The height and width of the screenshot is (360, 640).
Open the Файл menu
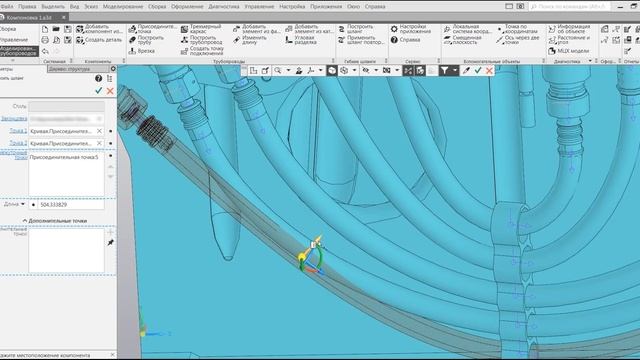coord(7,7)
